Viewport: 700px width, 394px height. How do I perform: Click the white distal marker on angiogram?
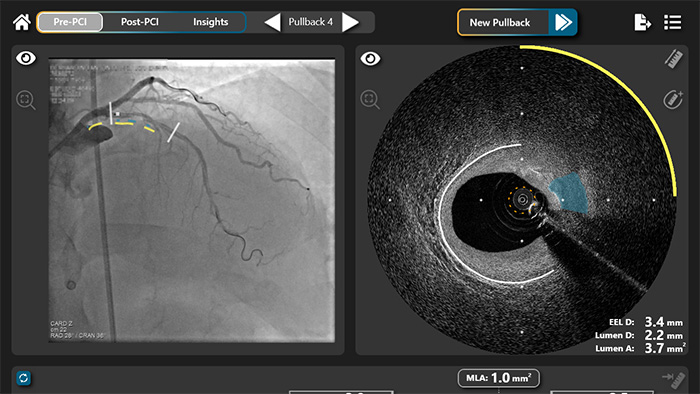173,133
